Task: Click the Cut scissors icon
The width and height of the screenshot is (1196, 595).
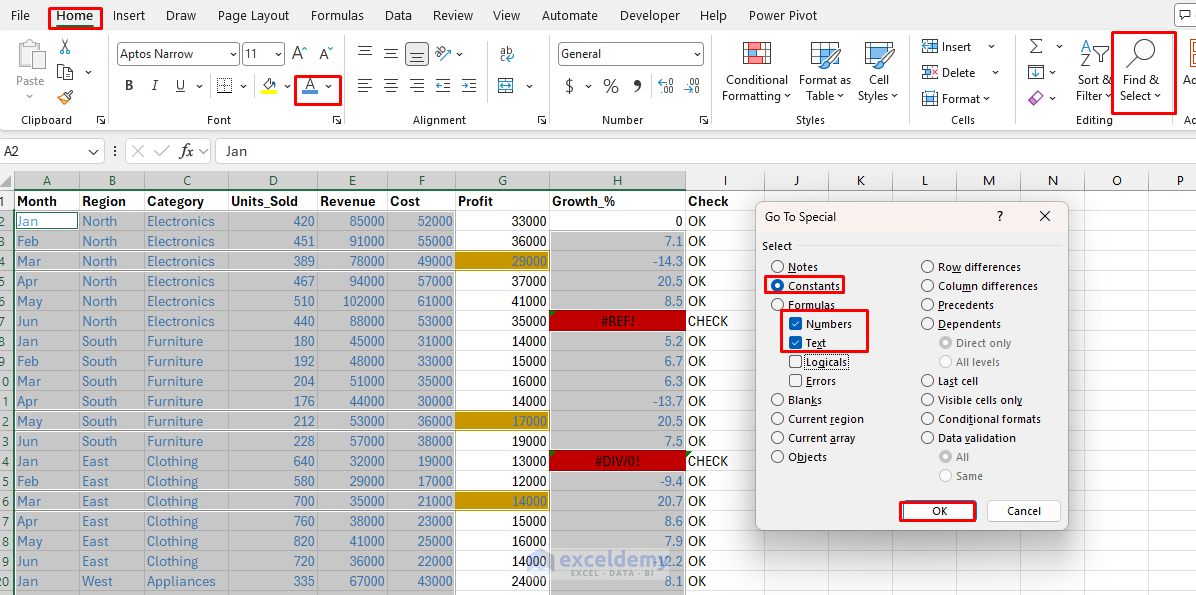Action: tap(65, 47)
